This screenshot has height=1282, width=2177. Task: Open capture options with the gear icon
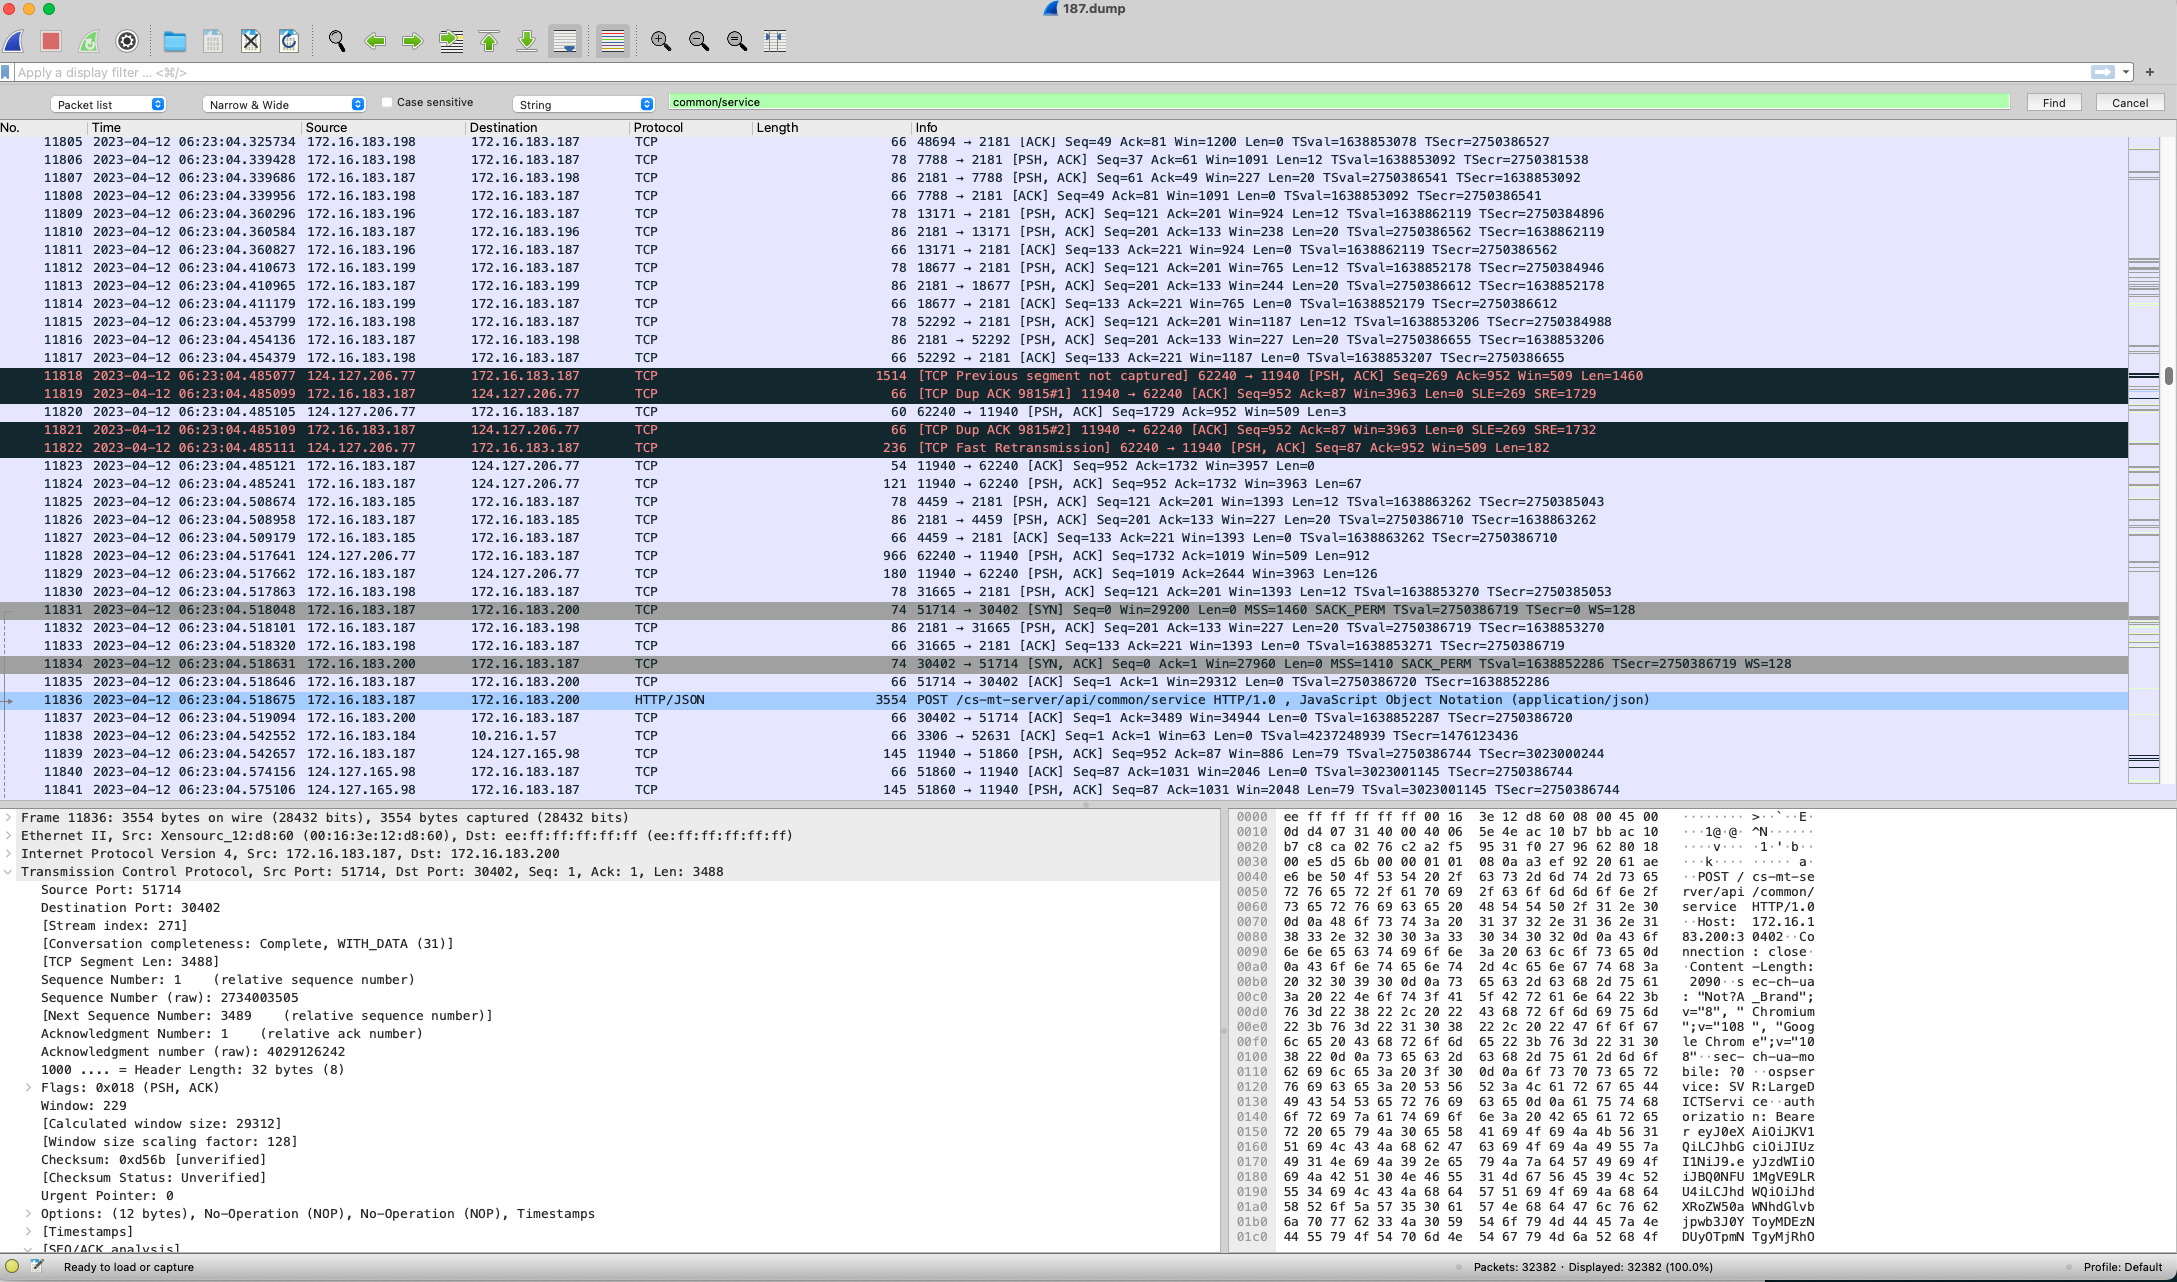pos(128,41)
